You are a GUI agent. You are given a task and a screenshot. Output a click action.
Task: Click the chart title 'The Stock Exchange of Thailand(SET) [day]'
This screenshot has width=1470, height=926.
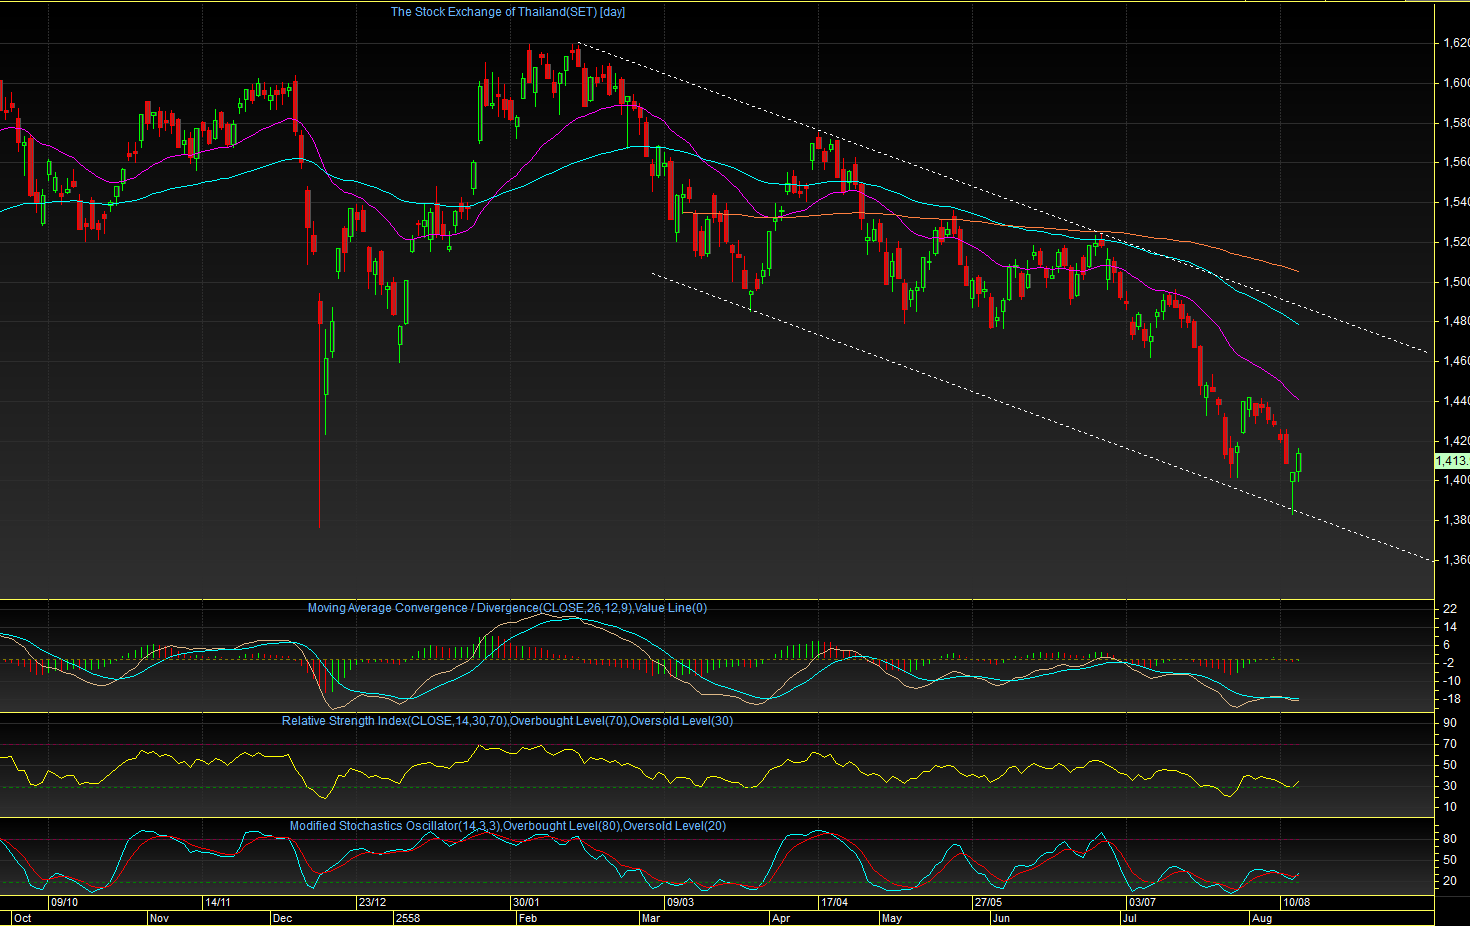508,12
